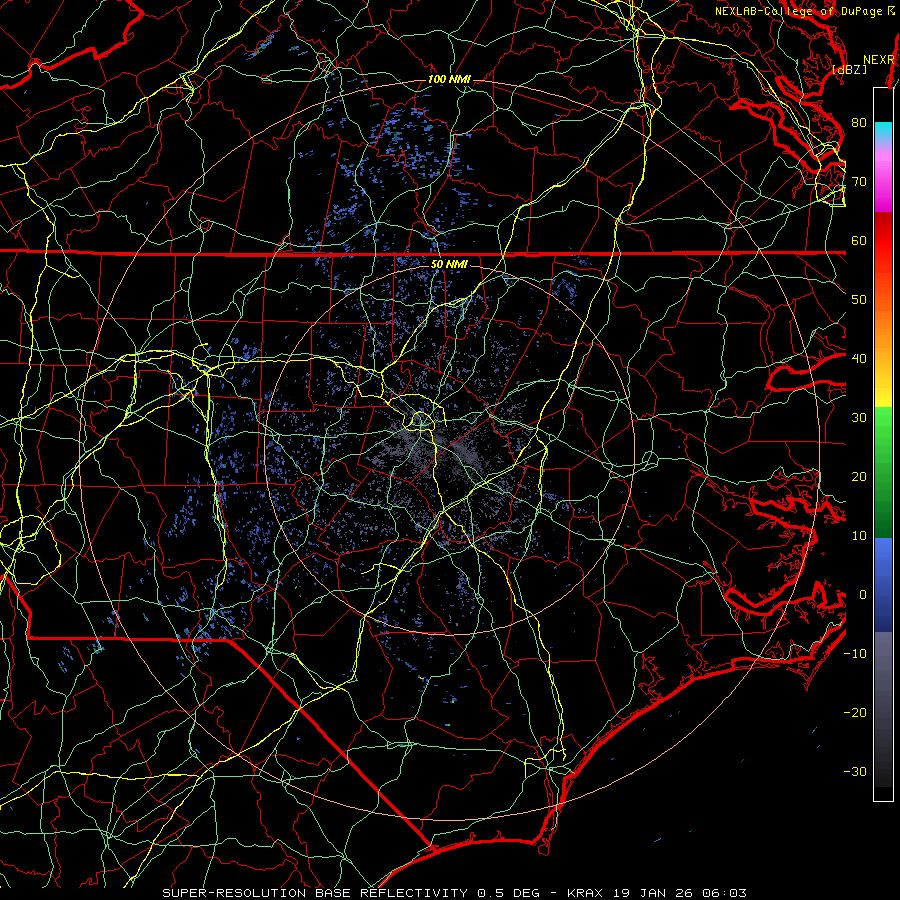This screenshot has width=900, height=900.
Task: Click the 10 value on the dBZ scale
Action: (x=859, y=536)
